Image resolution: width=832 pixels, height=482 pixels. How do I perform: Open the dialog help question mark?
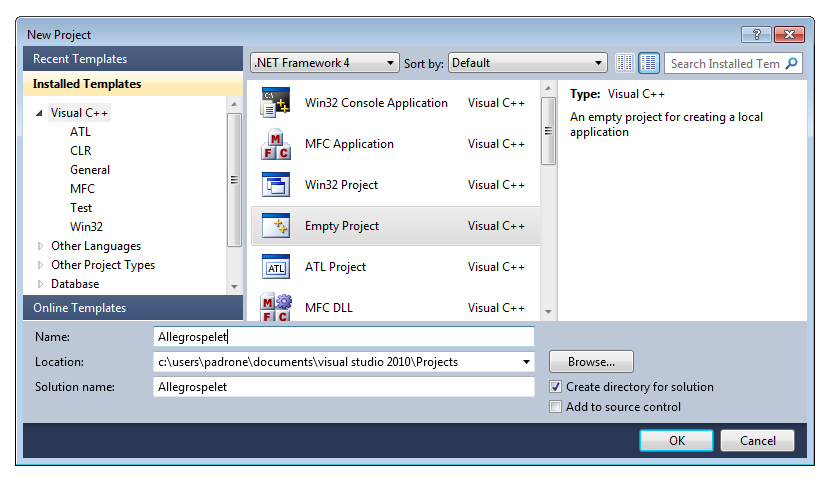click(757, 35)
